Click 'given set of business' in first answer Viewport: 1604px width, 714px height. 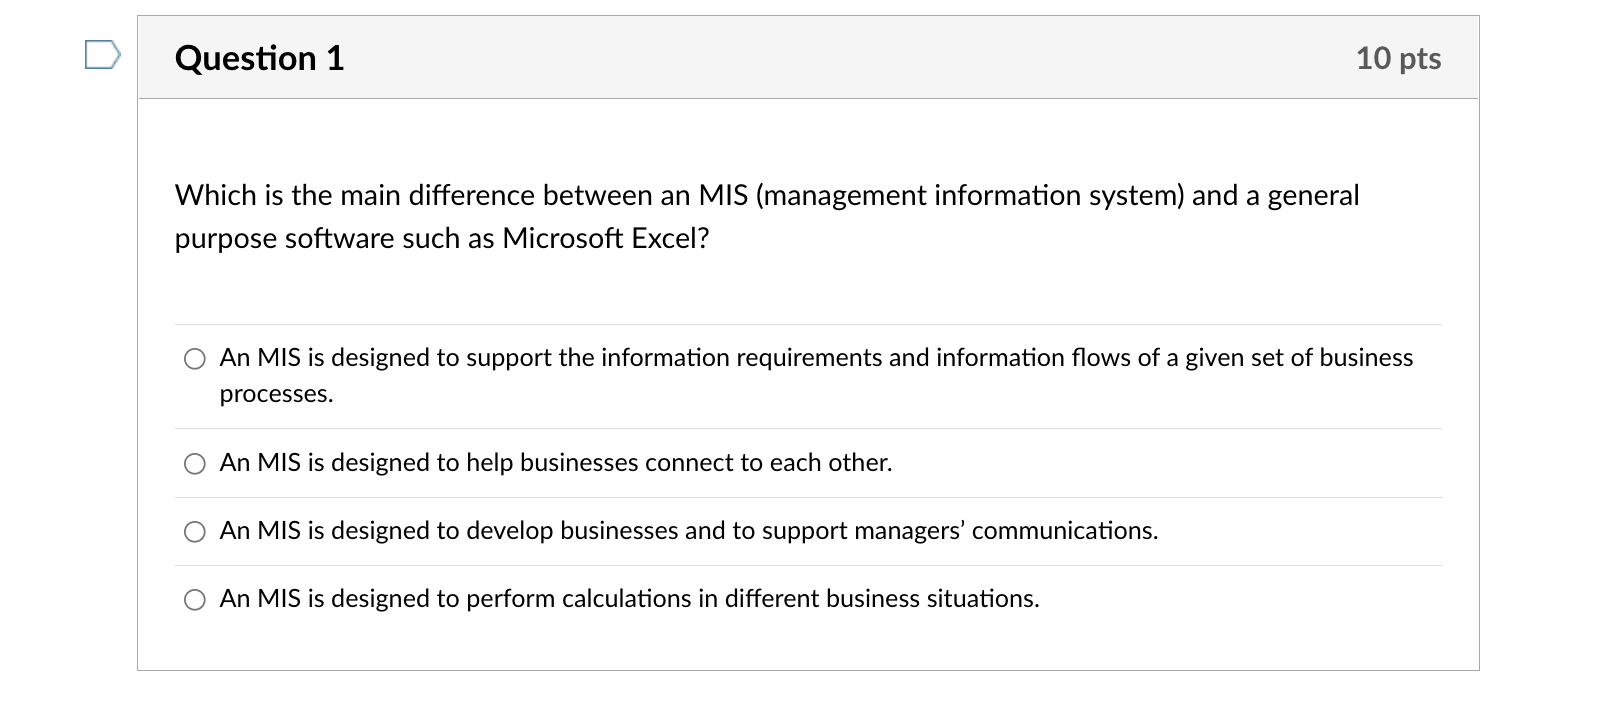[x=1299, y=358]
